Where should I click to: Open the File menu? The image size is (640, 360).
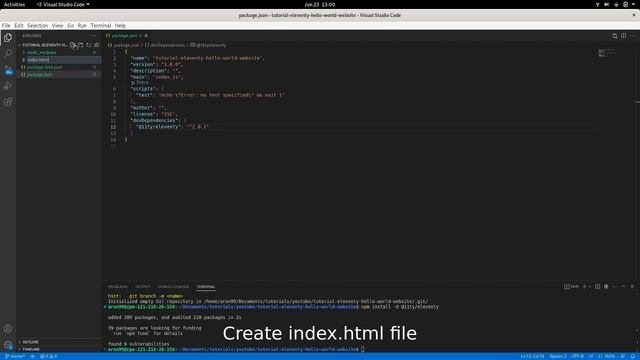pyautogui.click(x=6, y=25)
